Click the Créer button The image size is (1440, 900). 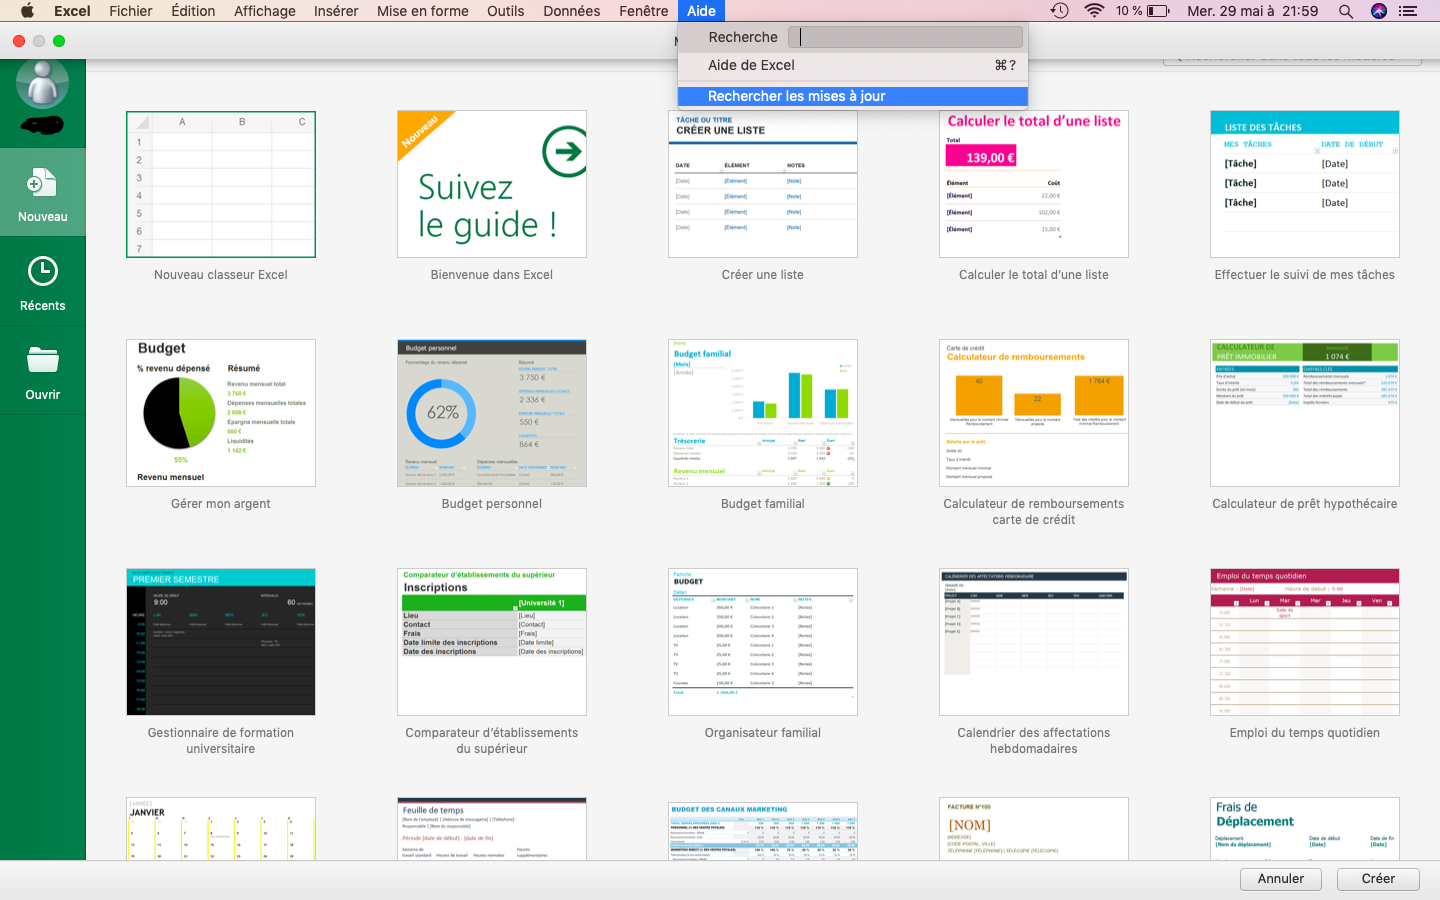click(1378, 878)
